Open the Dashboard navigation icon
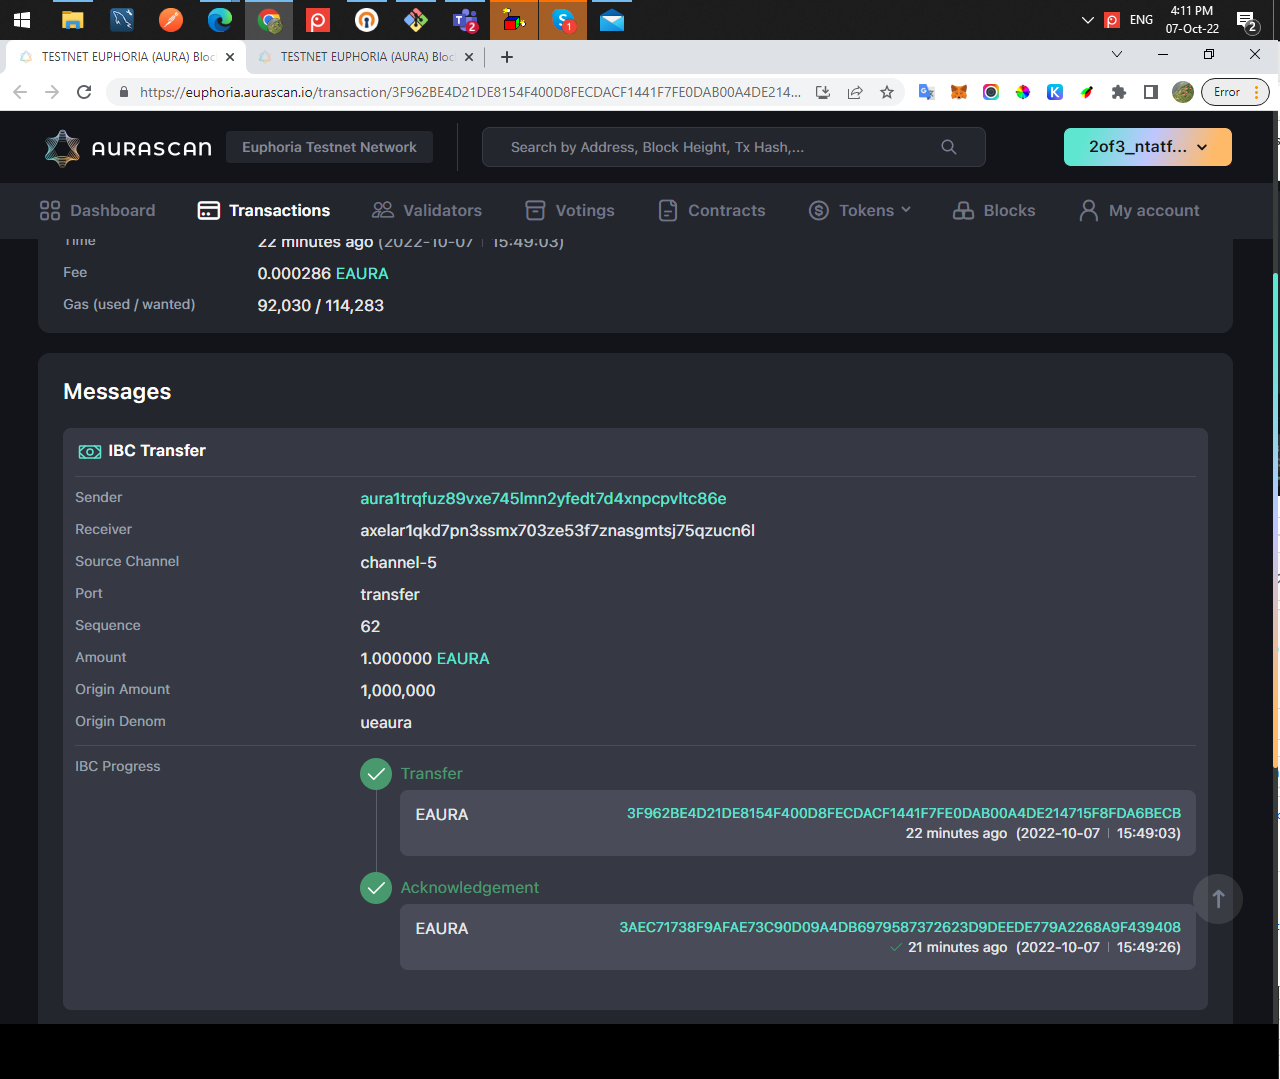Viewport: 1280px width, 1079px height. 49,210
